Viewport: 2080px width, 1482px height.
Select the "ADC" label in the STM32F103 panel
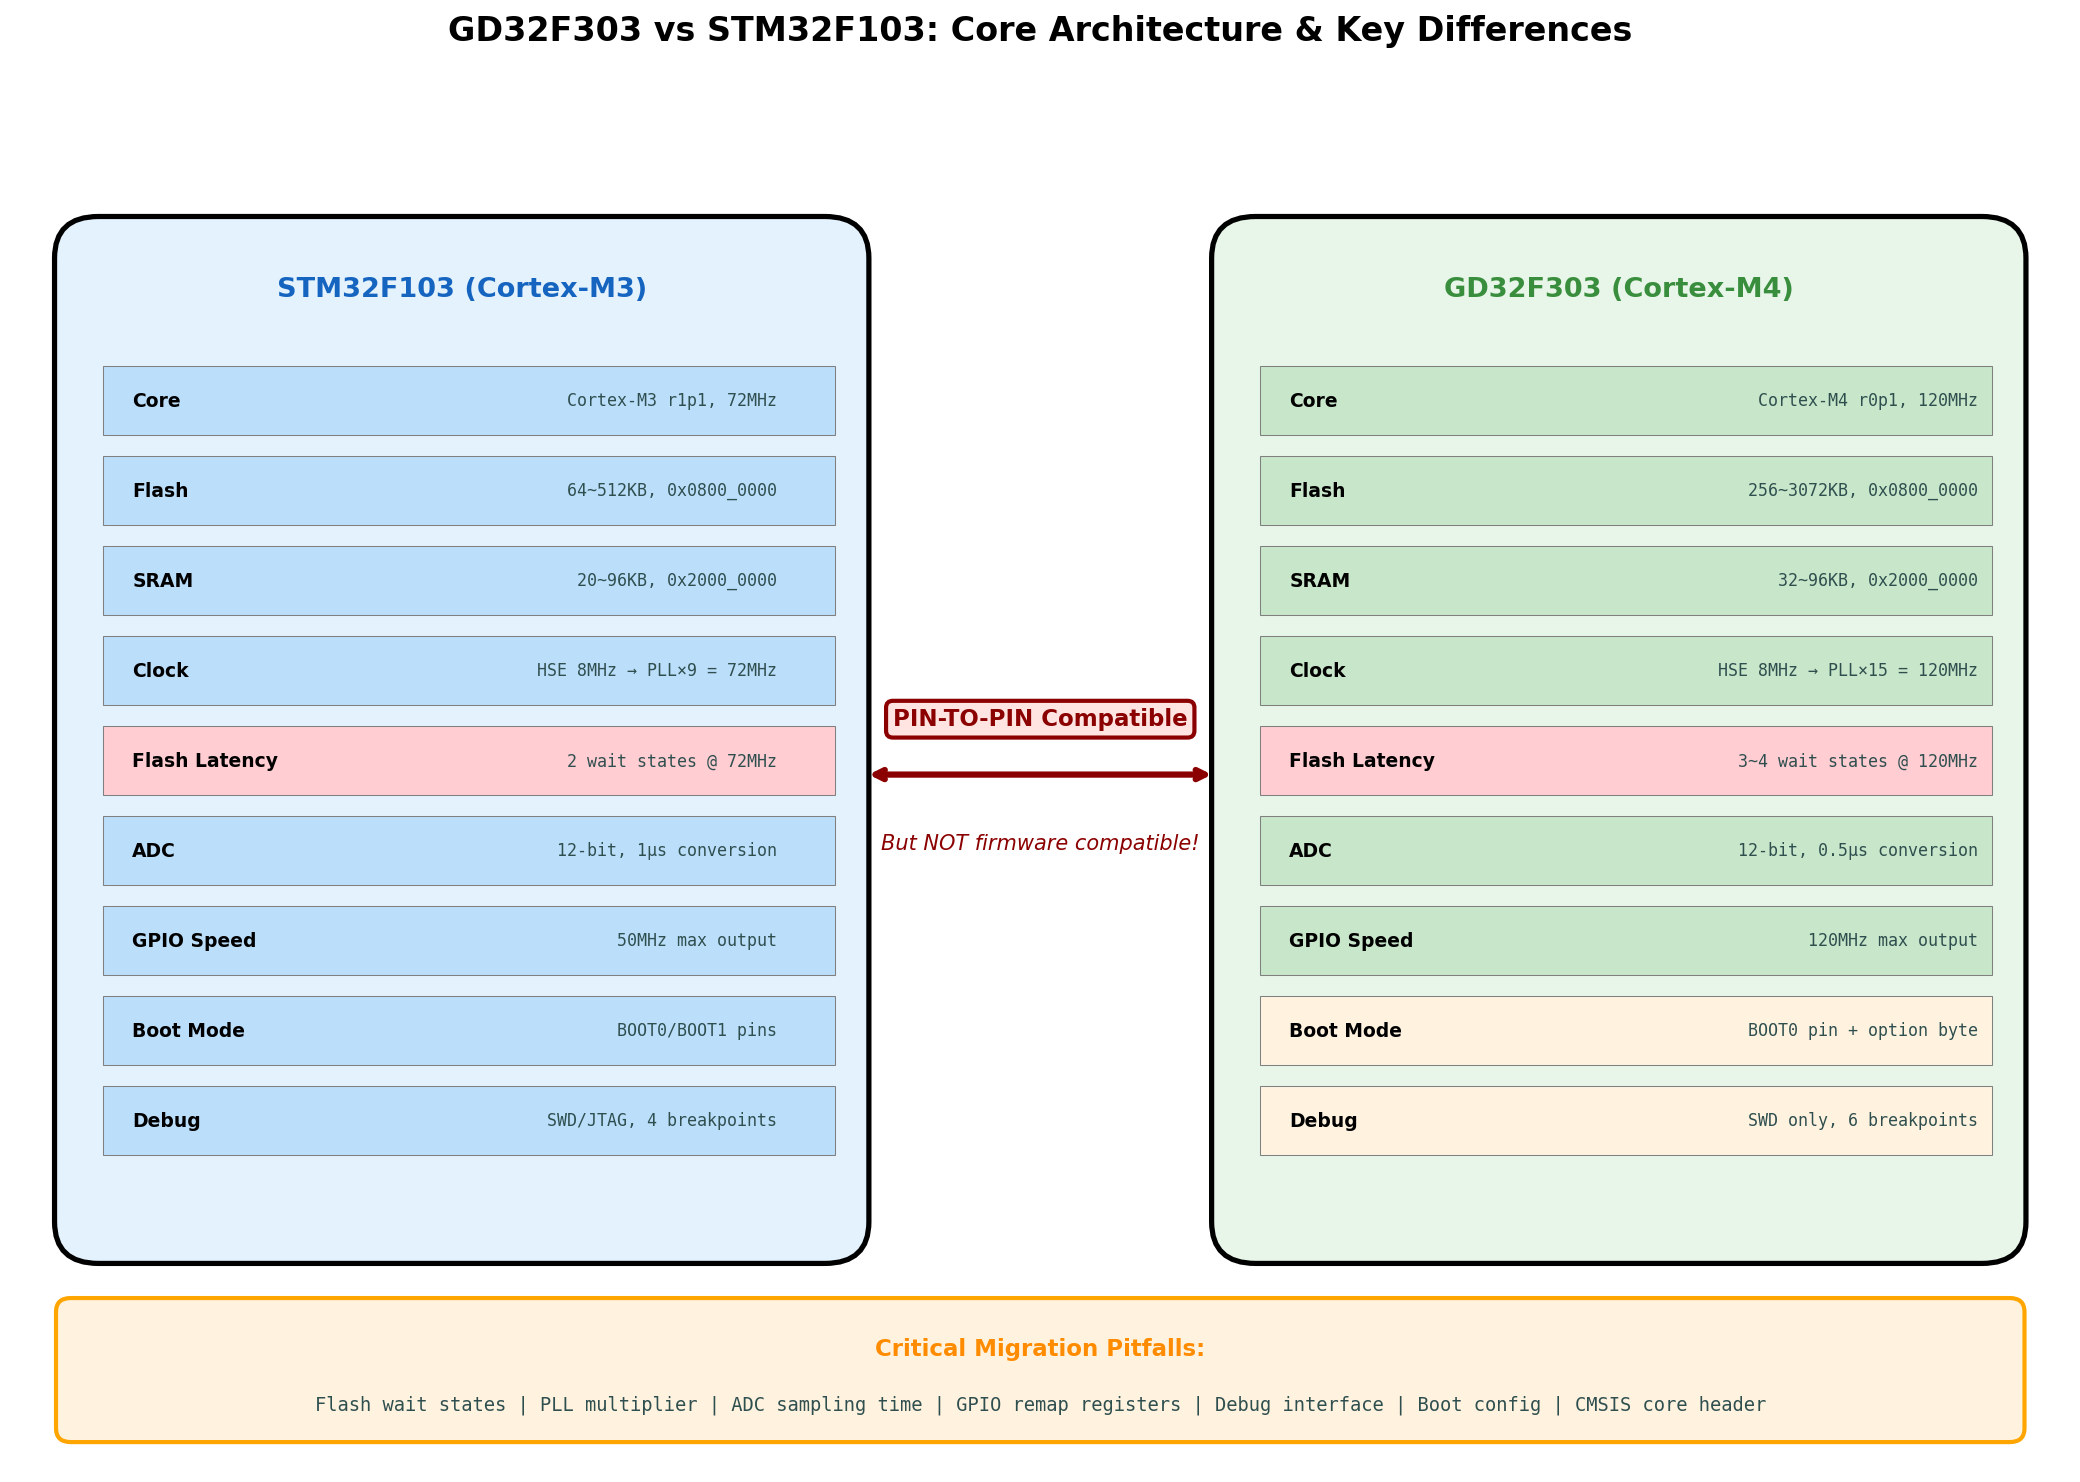[153, 851]
